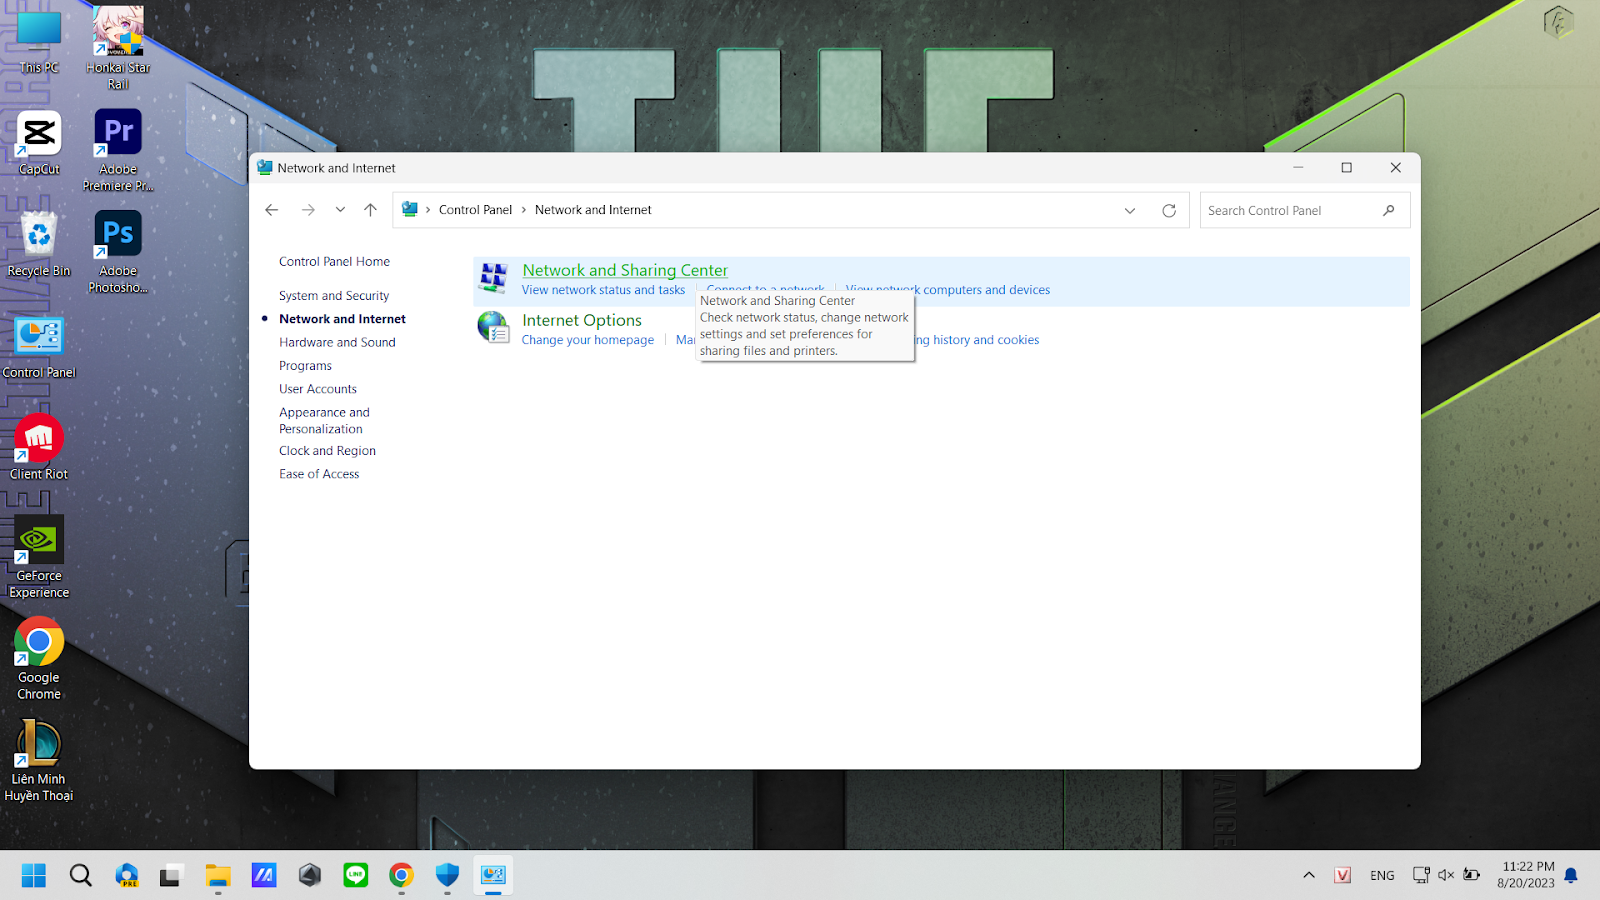1600x900 pixels.
Task: Open Appearance and Personalization category
Action: tap(324, 420)
